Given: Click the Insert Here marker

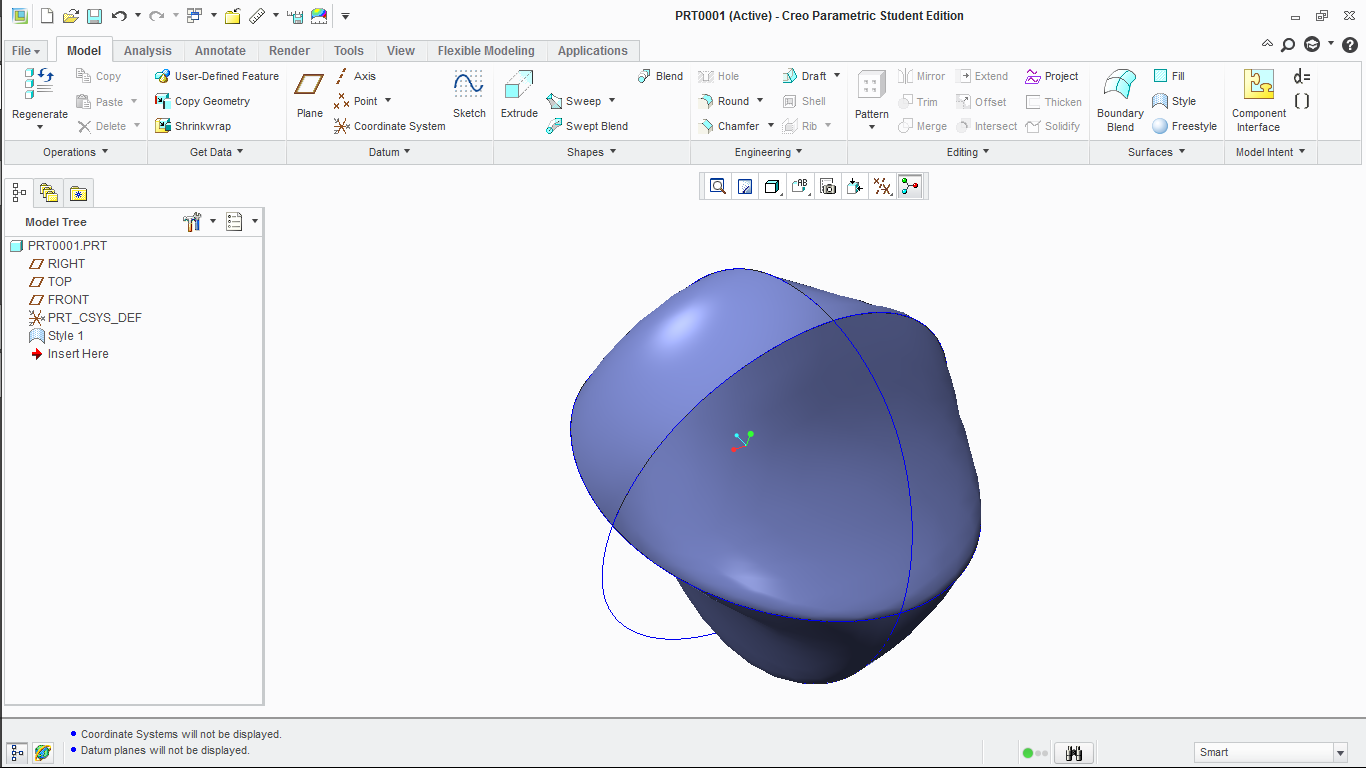Looking at the screenshot, I should [x=69, y=354].
